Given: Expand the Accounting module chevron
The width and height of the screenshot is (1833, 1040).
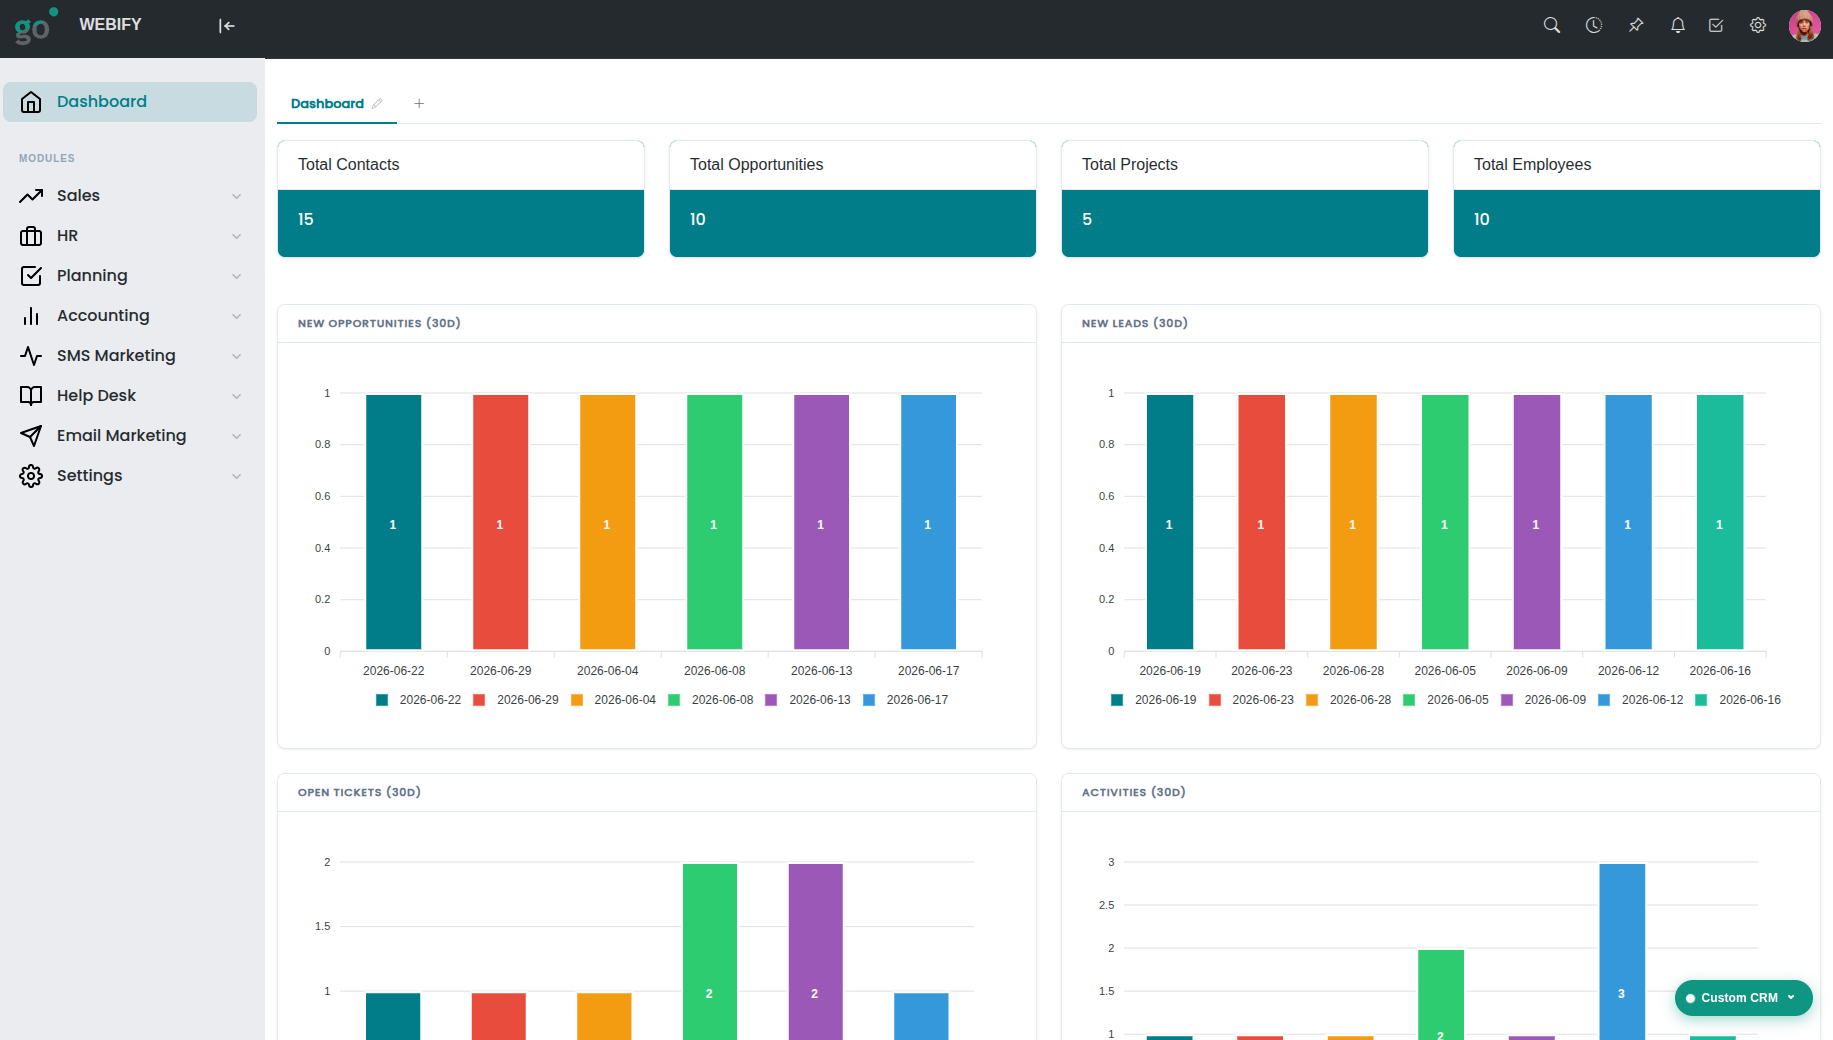Looking at the screenshot, I should (237, 316).
